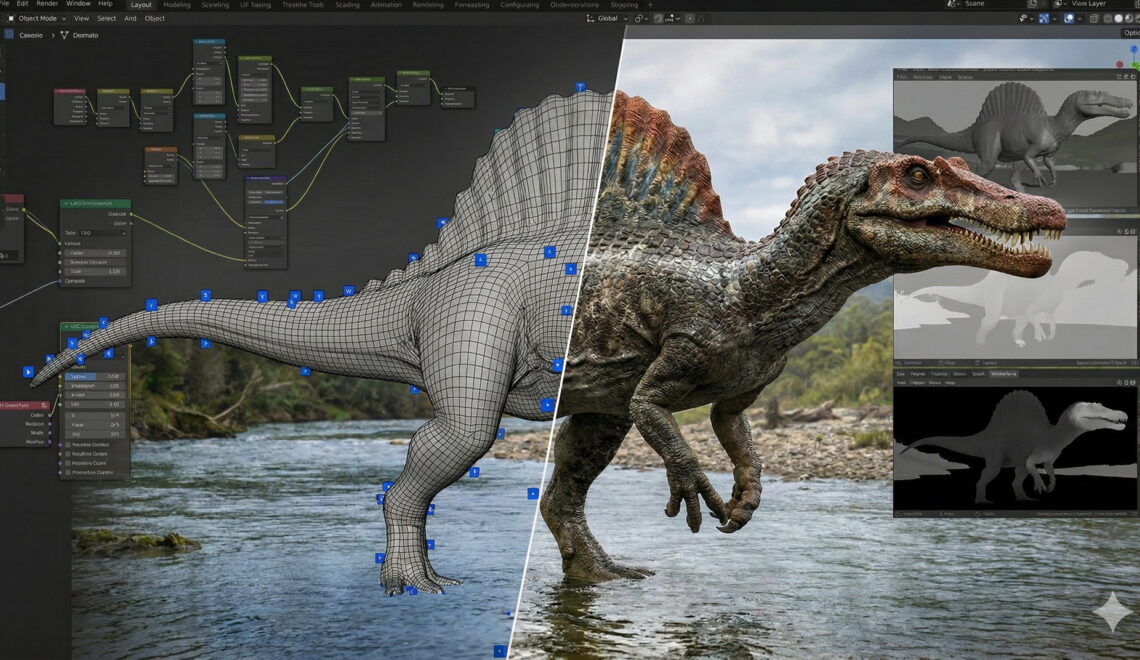Switch to the Modeling workspace tab

click(x=176, y=5)
